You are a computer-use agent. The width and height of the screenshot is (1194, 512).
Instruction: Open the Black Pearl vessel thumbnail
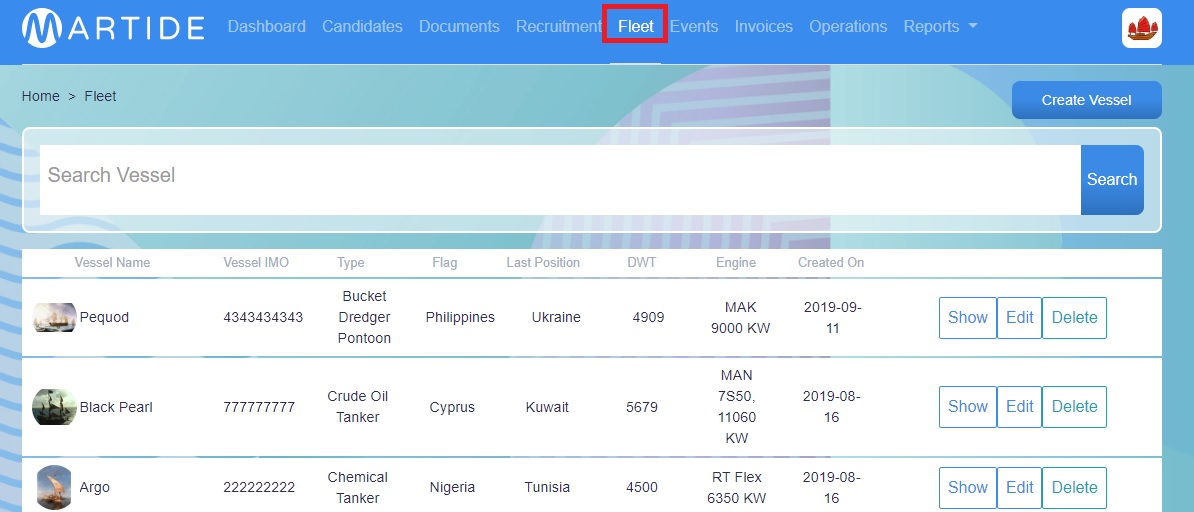tap(54, 407)
